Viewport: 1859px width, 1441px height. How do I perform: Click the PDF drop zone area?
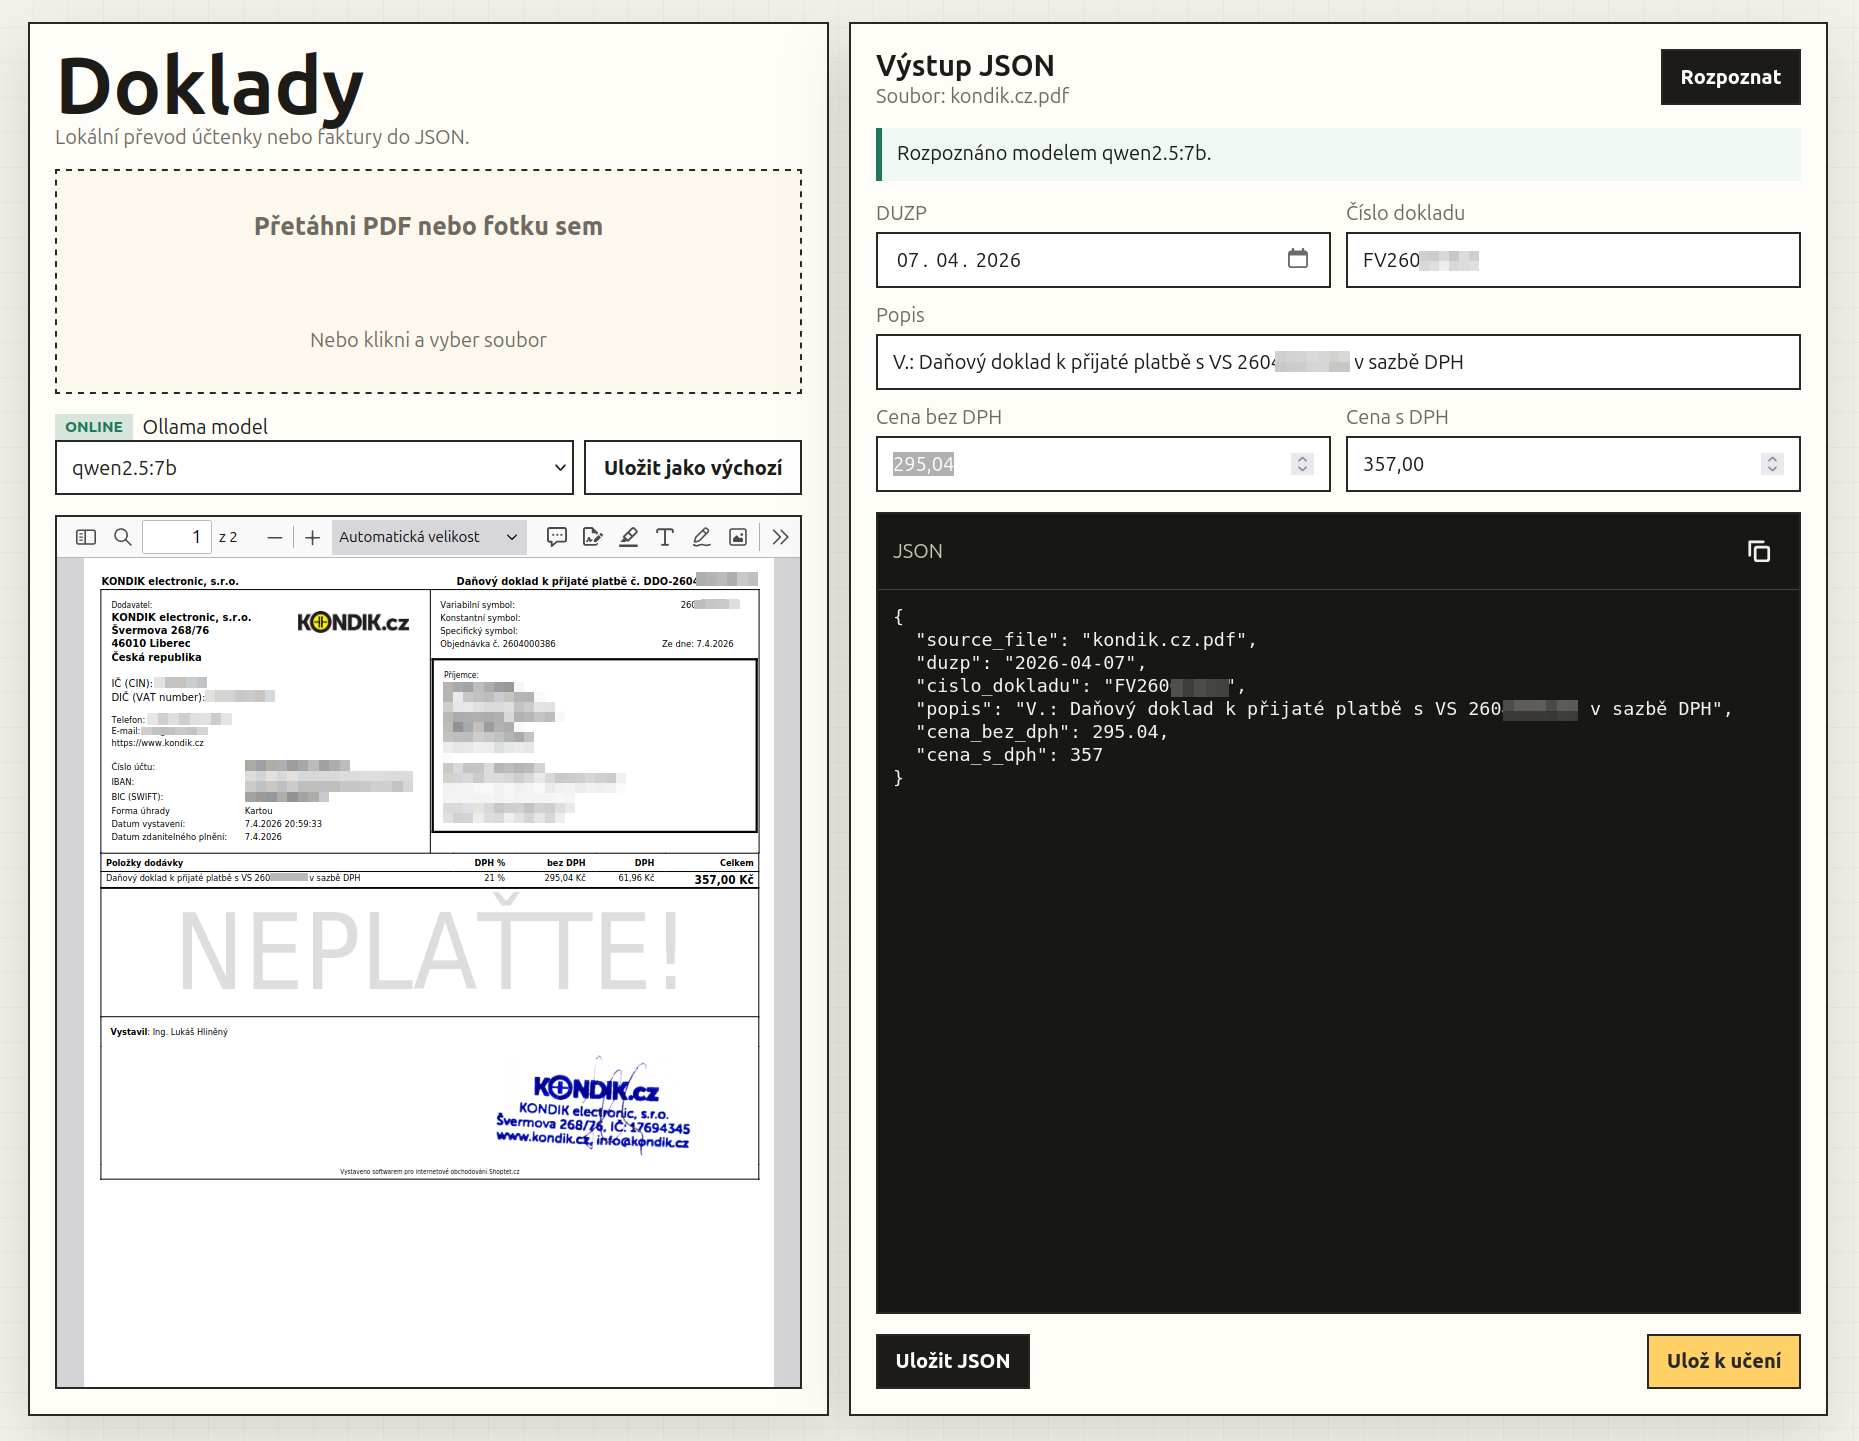(428, 282)
